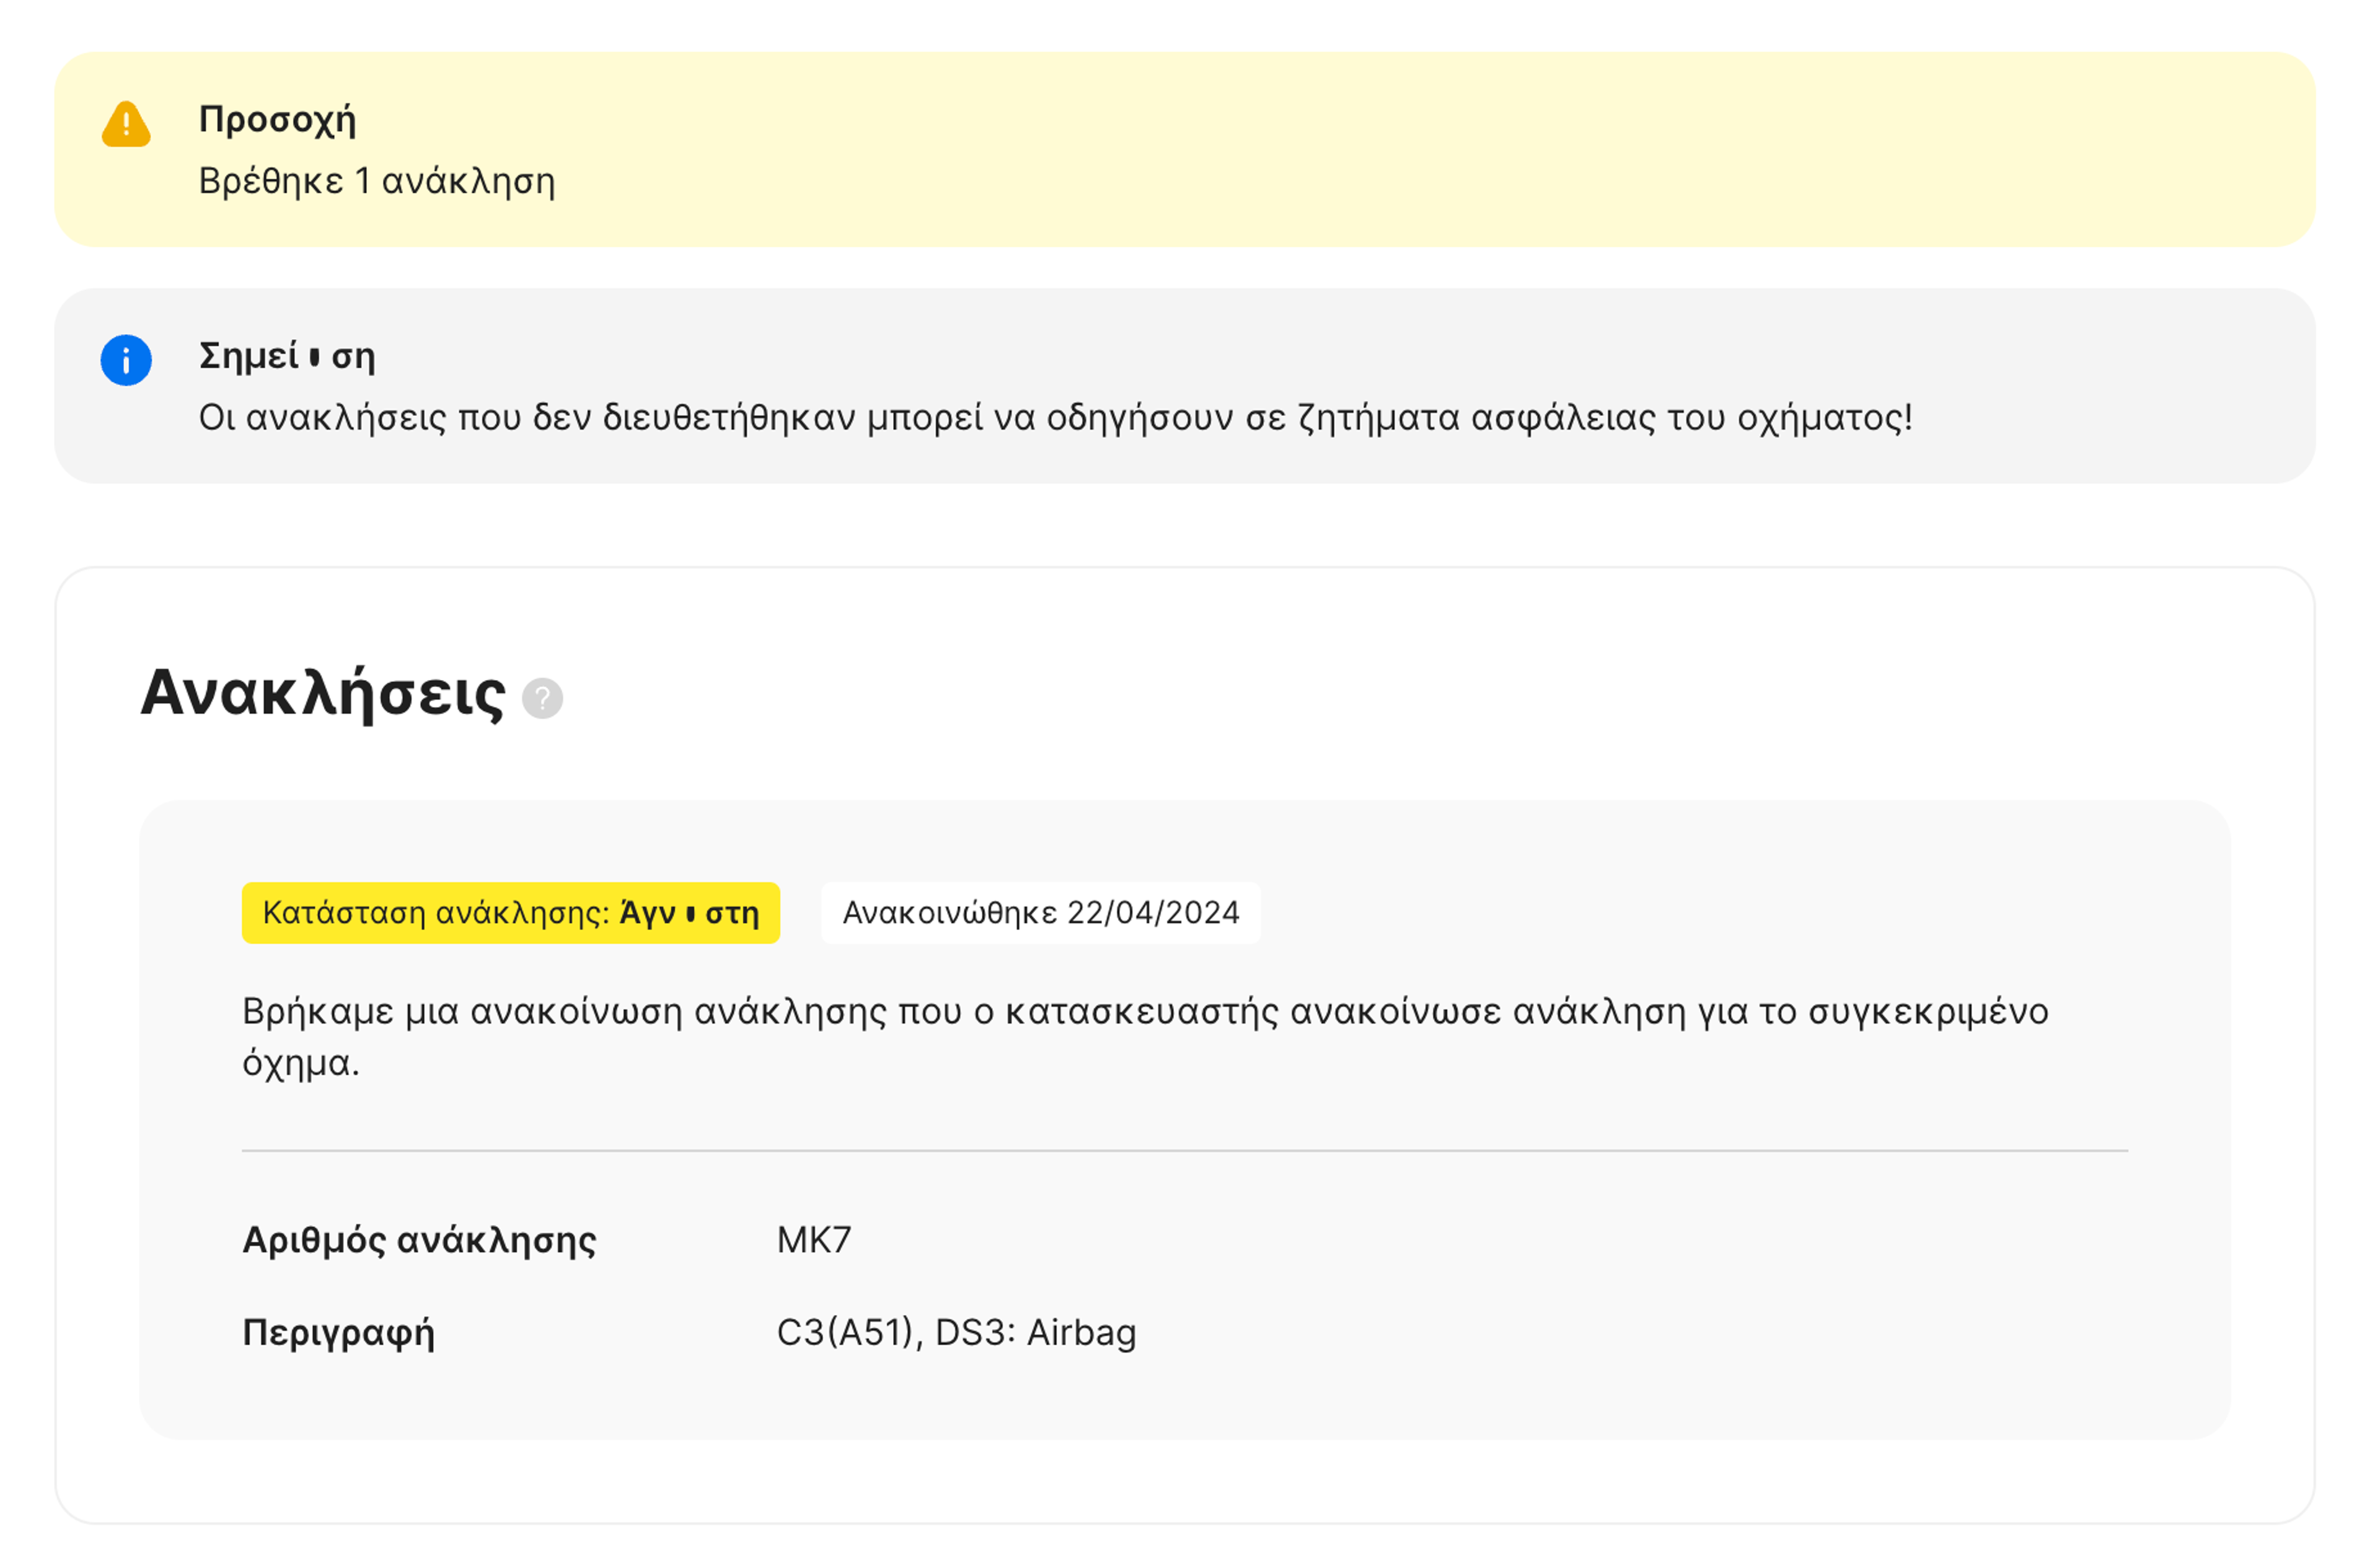This screenshot has width=2380, height=1558.
Task: Click the yellow Κατάσταση ανάκλησης status badge
Action: pyautogui.click(x=510, y=912)
